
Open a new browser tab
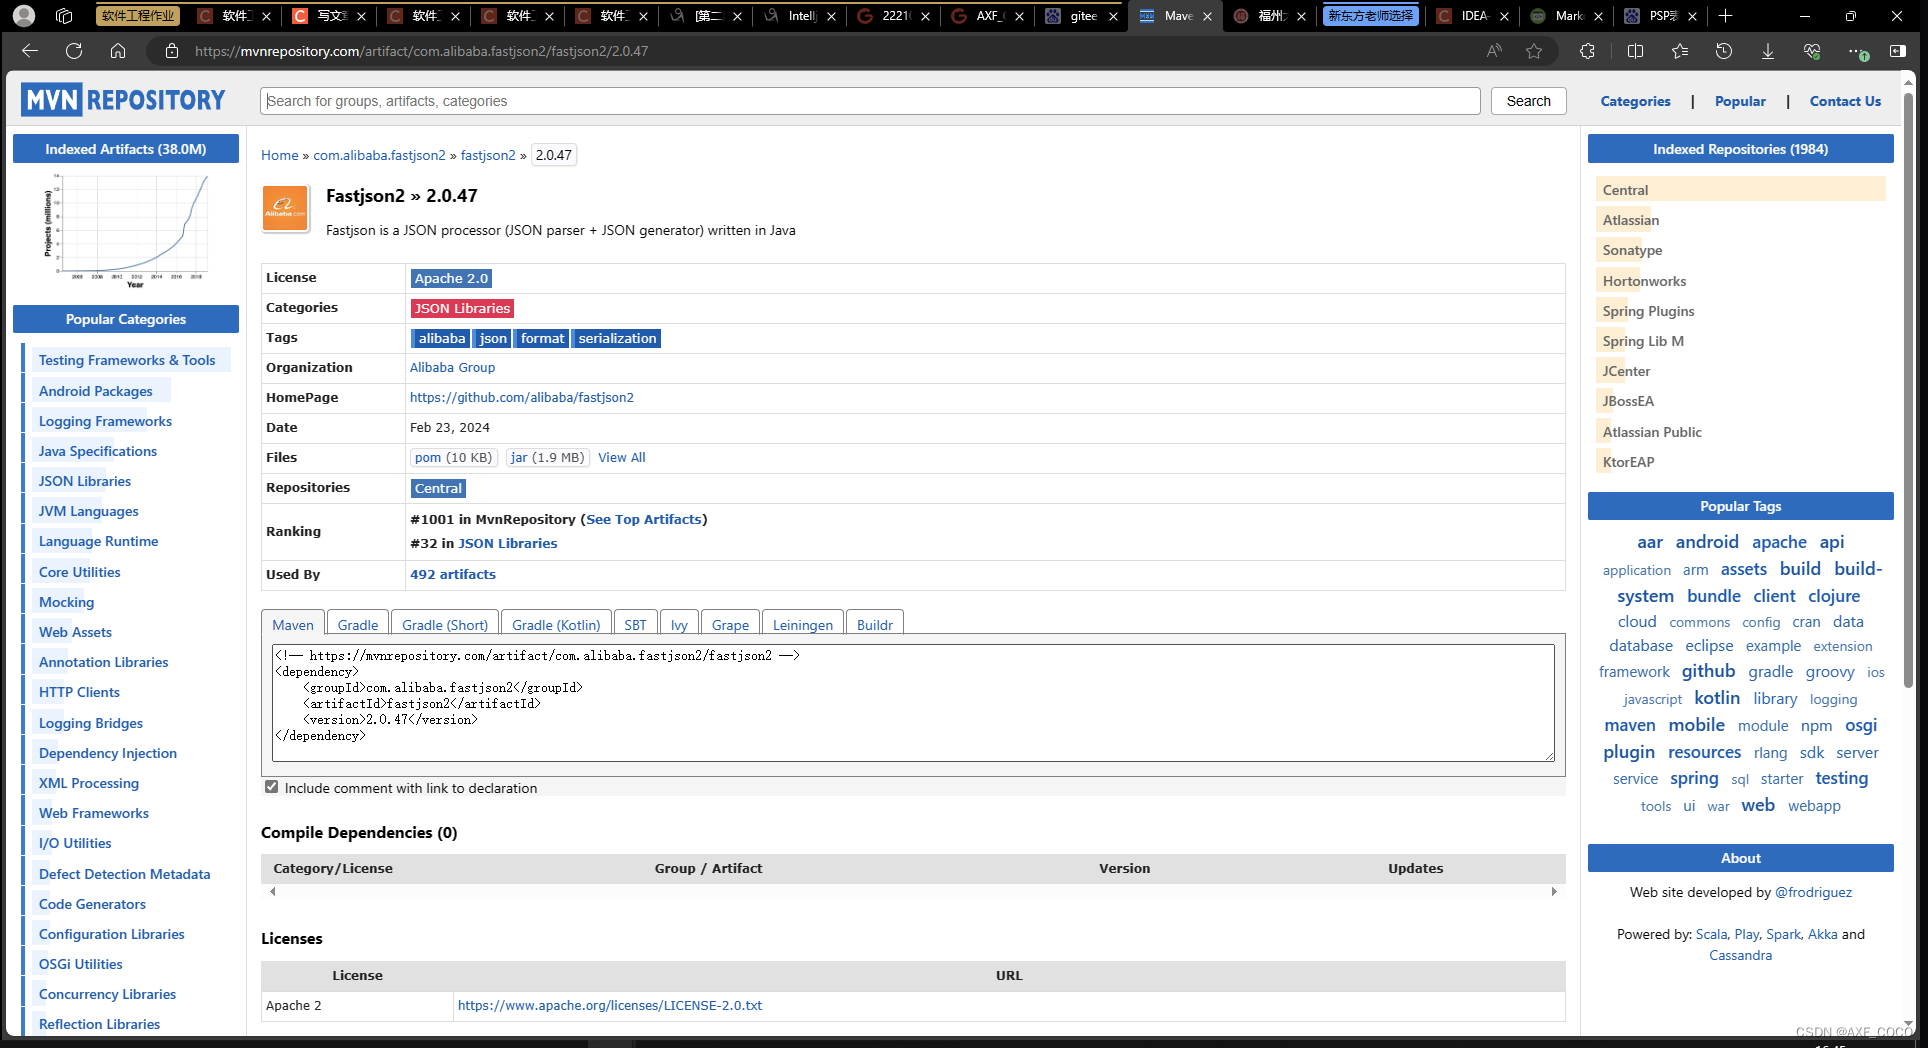point(1725,15)
